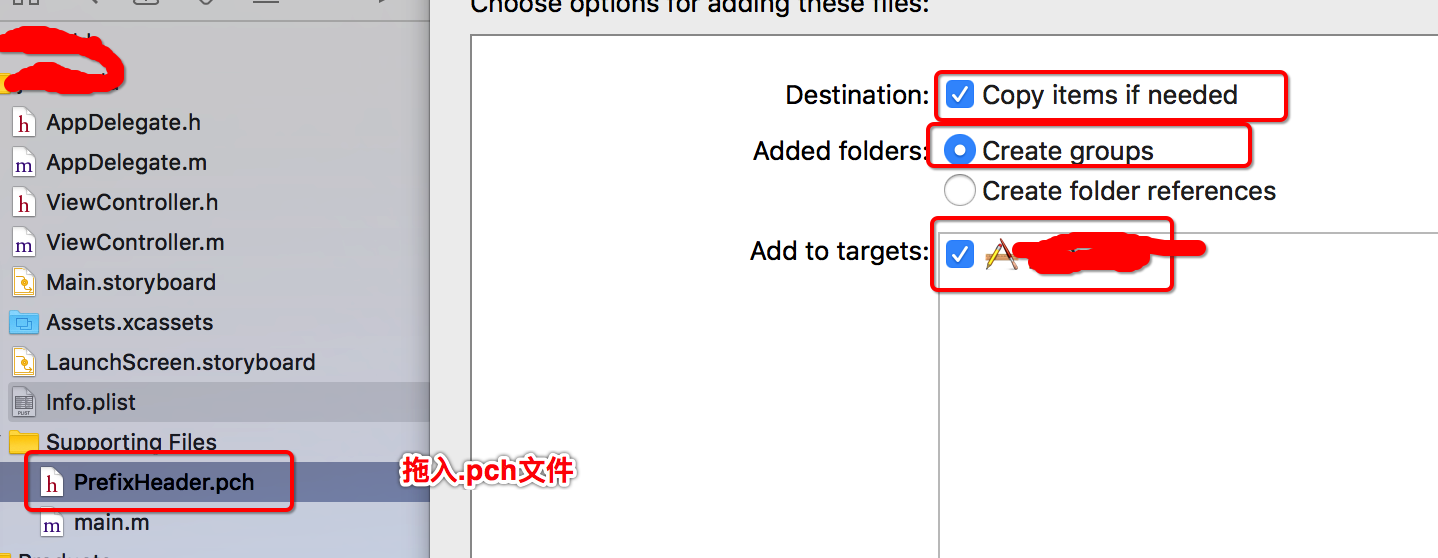Viewport: 1438px width, 558px height.
Task: Click the Main.storyboard file icon
Action: 23,283
